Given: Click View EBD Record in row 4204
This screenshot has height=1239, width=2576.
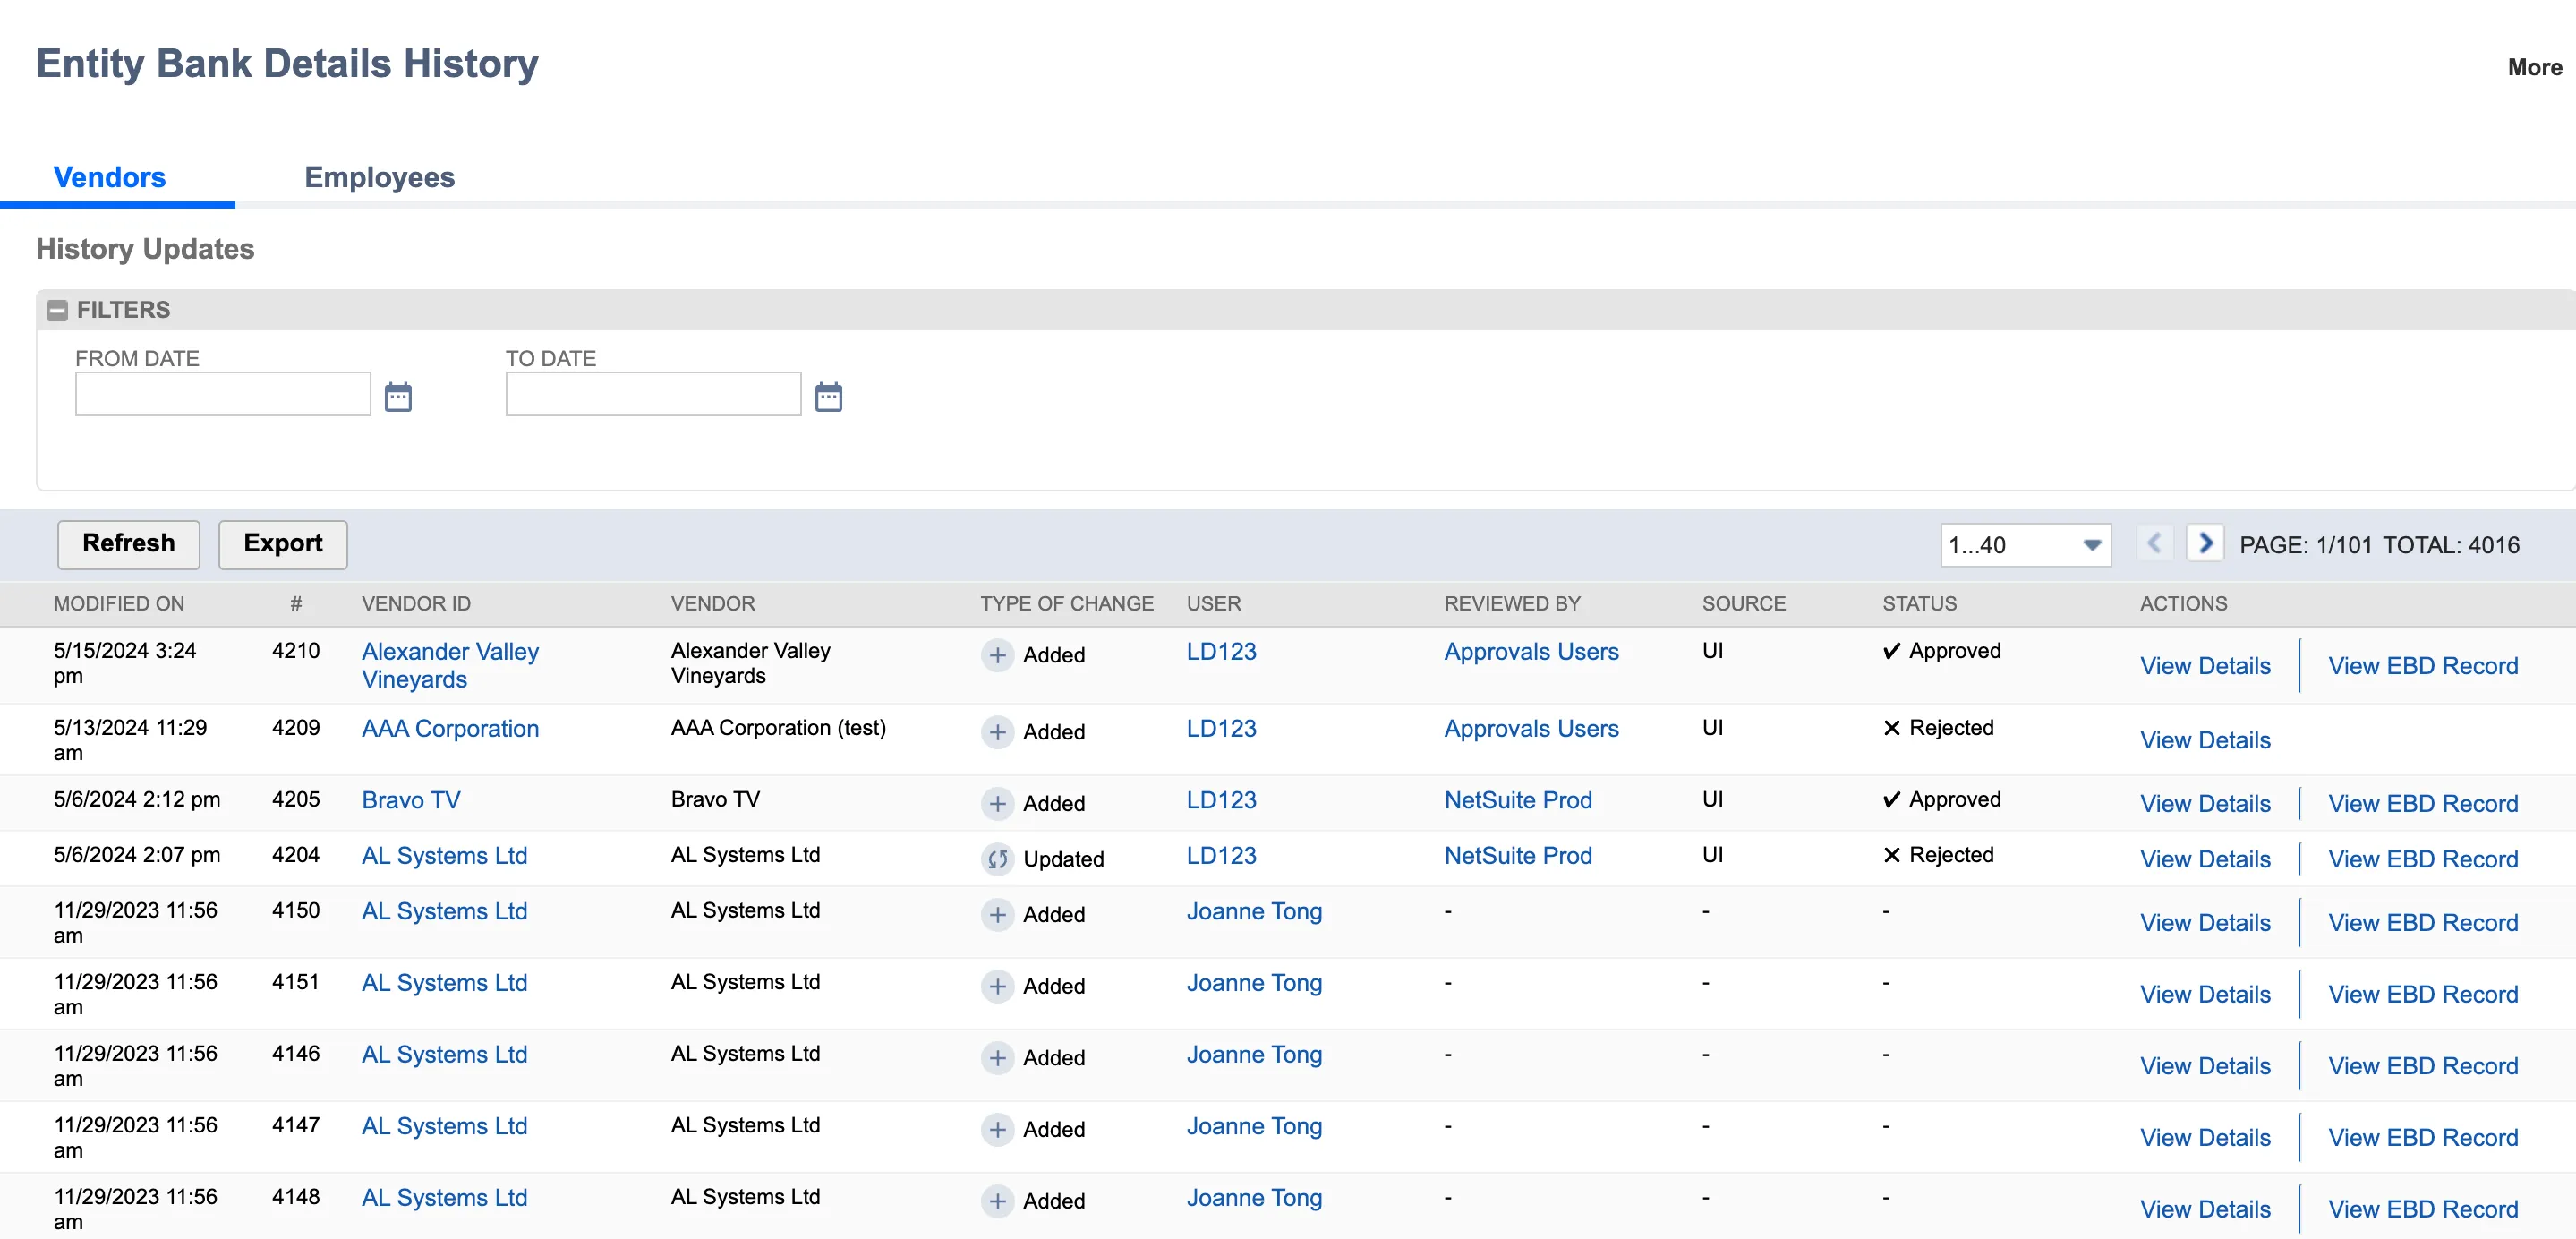Looking at the screenshot, I should click(x=2422, y=859).
